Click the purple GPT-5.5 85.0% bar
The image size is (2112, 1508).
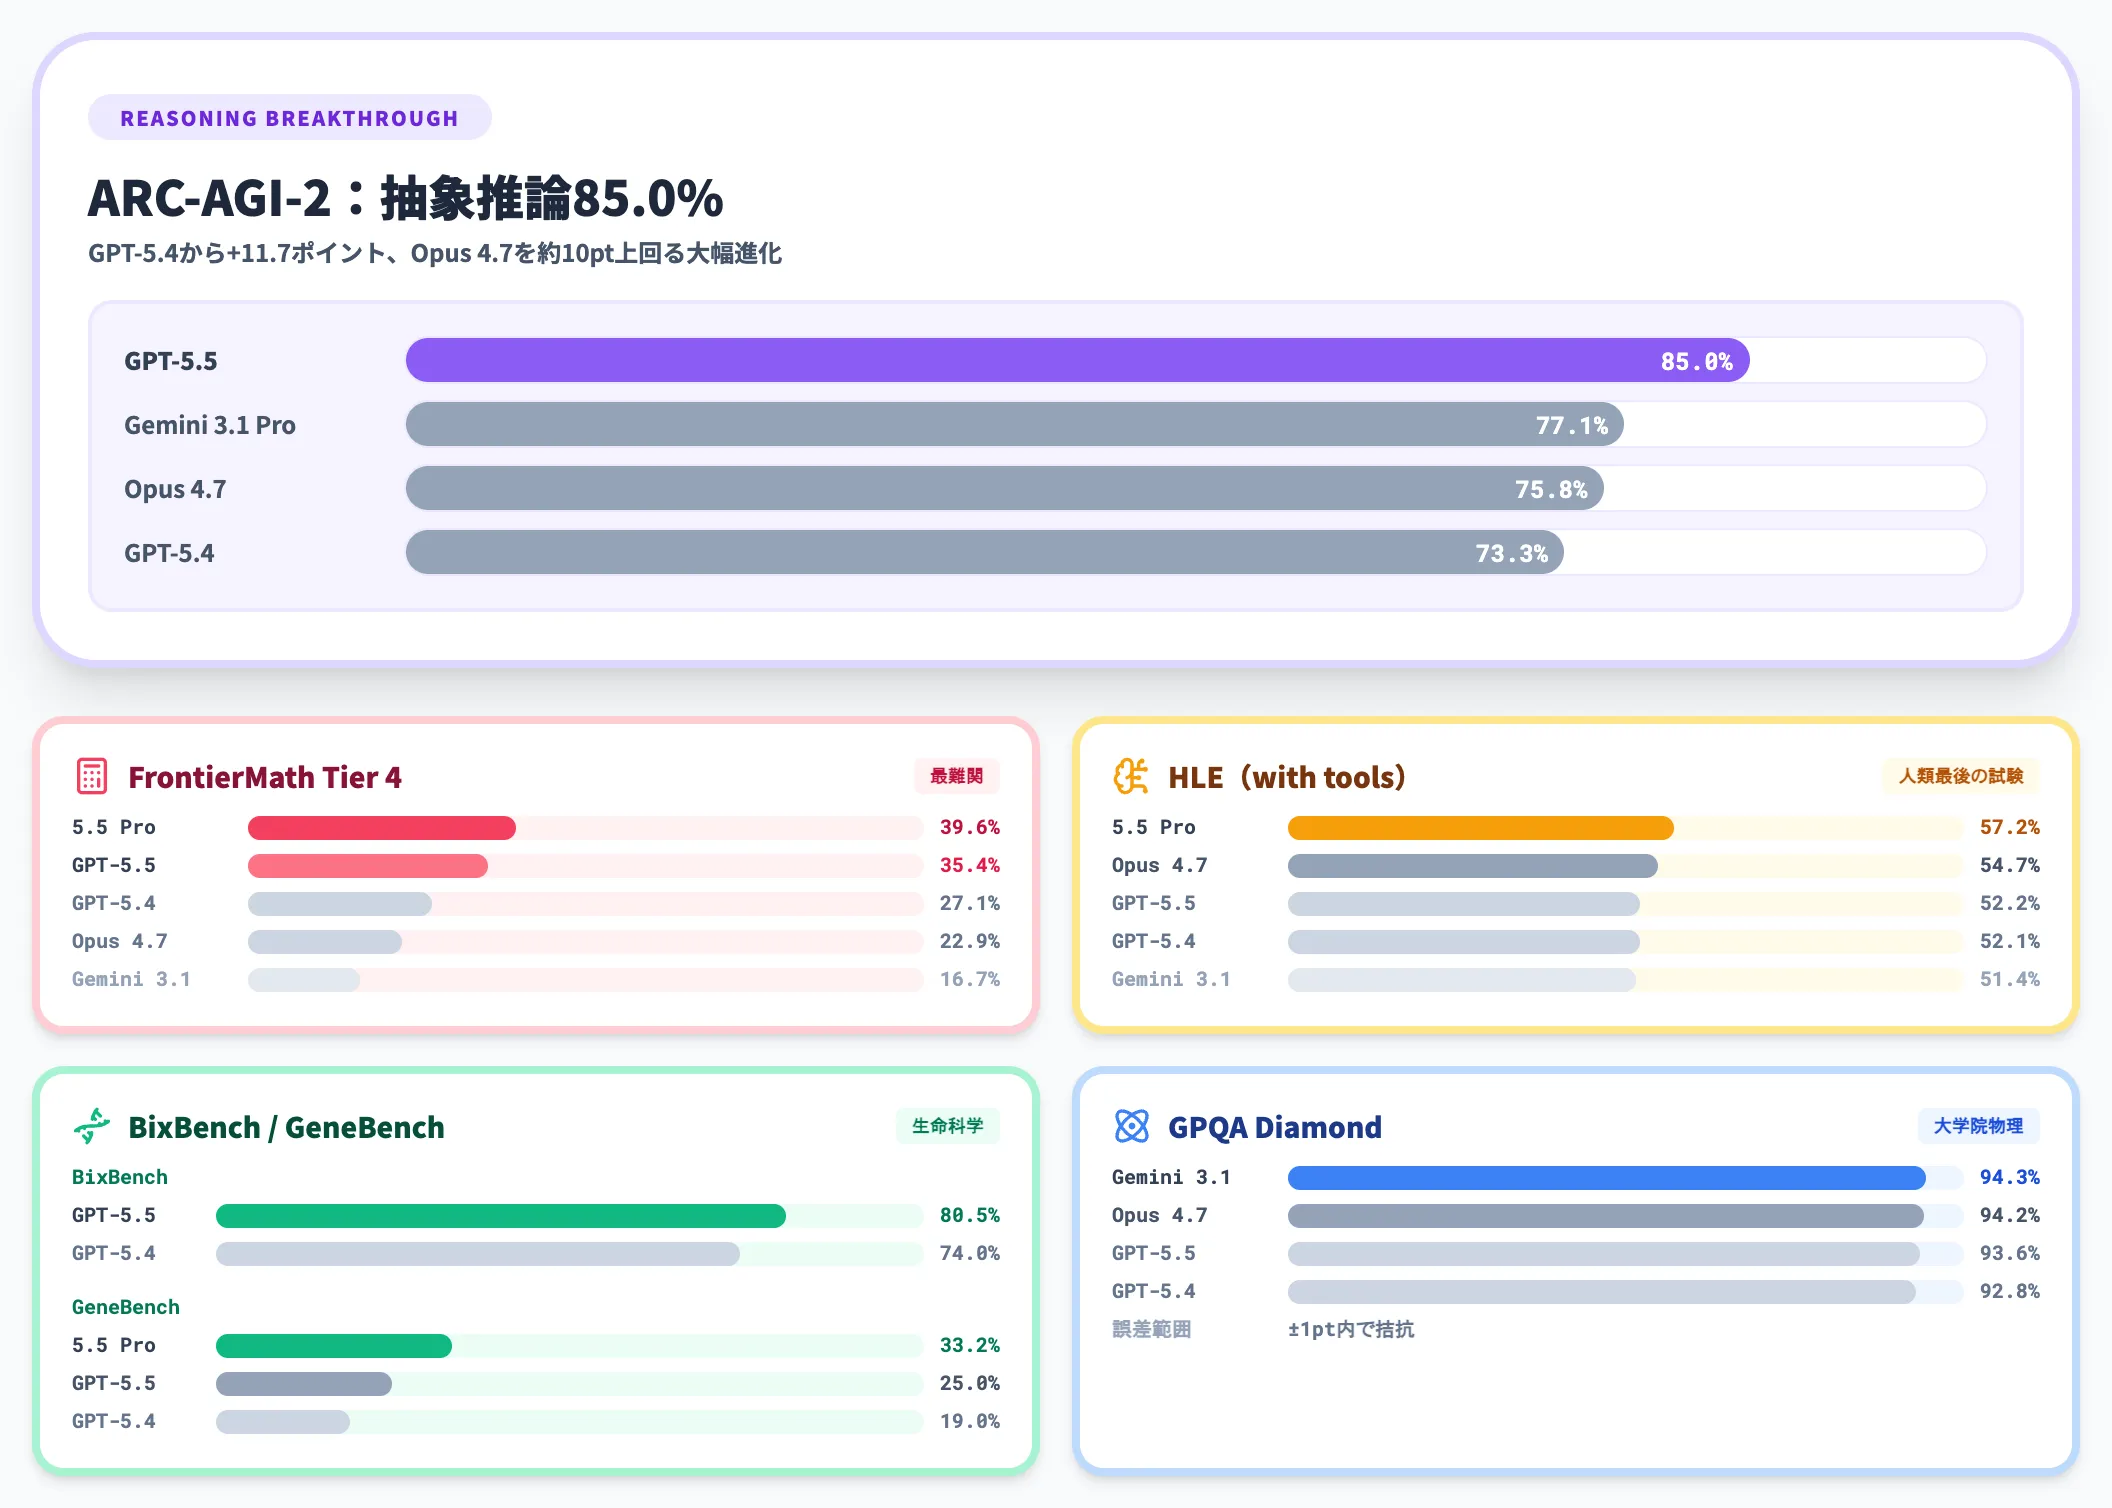(x=1076, y=361)
